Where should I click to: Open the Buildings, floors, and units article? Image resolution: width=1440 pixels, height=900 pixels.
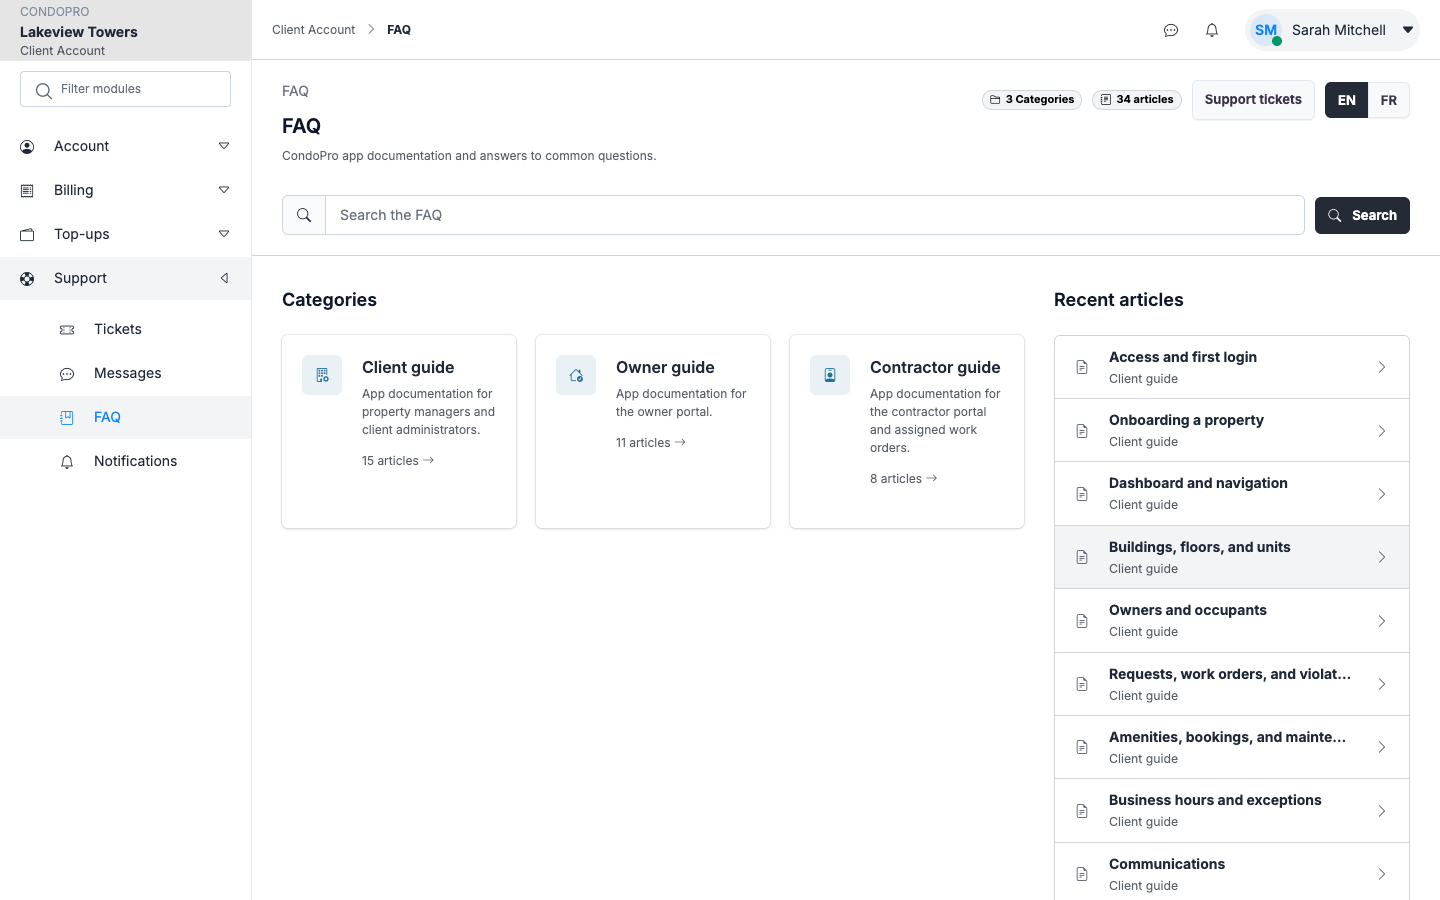coord(1232,557)
